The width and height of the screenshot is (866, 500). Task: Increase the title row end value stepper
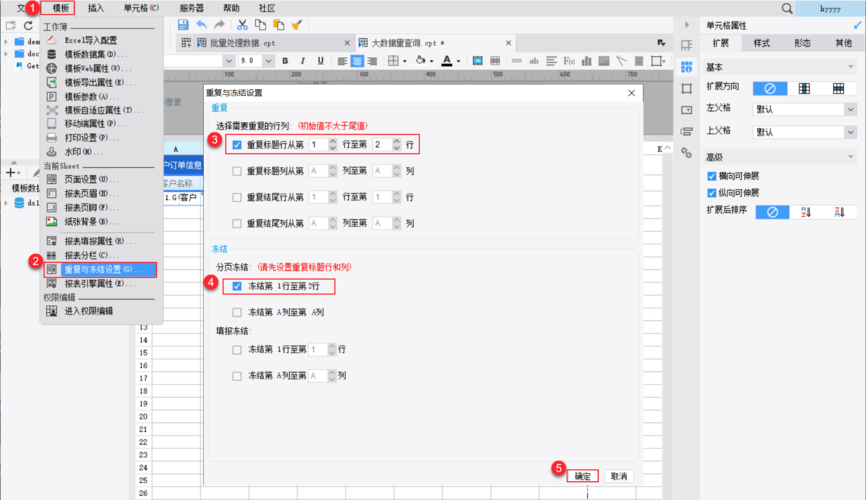coord(397,141)
